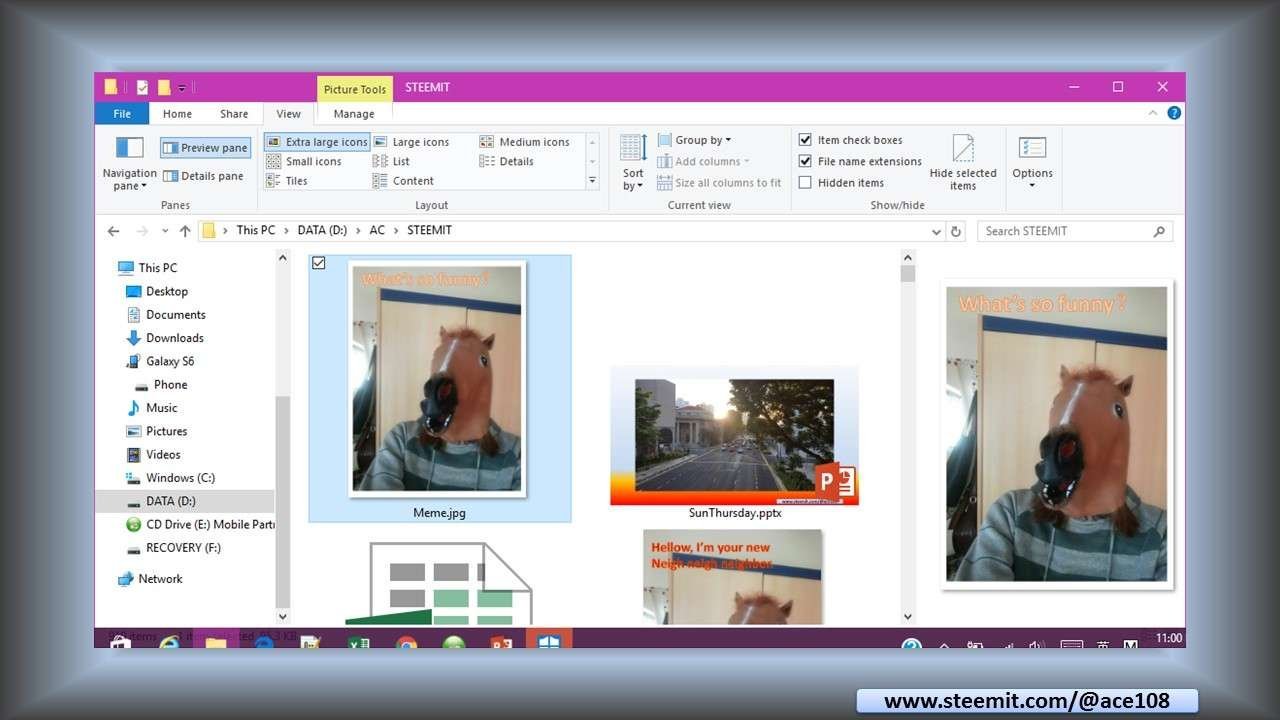This screenshot has height=720, width=1280.
Task: Open the Manage ribbon tab
Action: [x=354, y=114]
